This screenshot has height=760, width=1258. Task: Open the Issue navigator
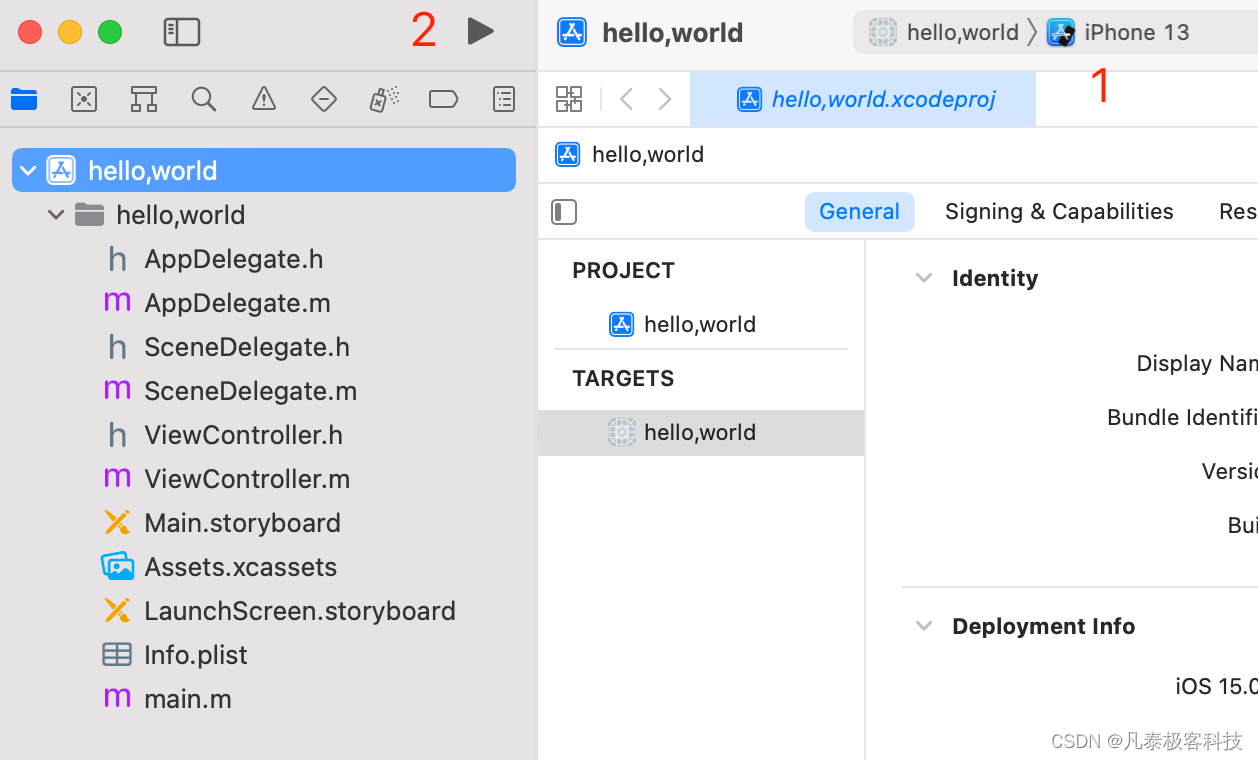click(x=264, y=99)
